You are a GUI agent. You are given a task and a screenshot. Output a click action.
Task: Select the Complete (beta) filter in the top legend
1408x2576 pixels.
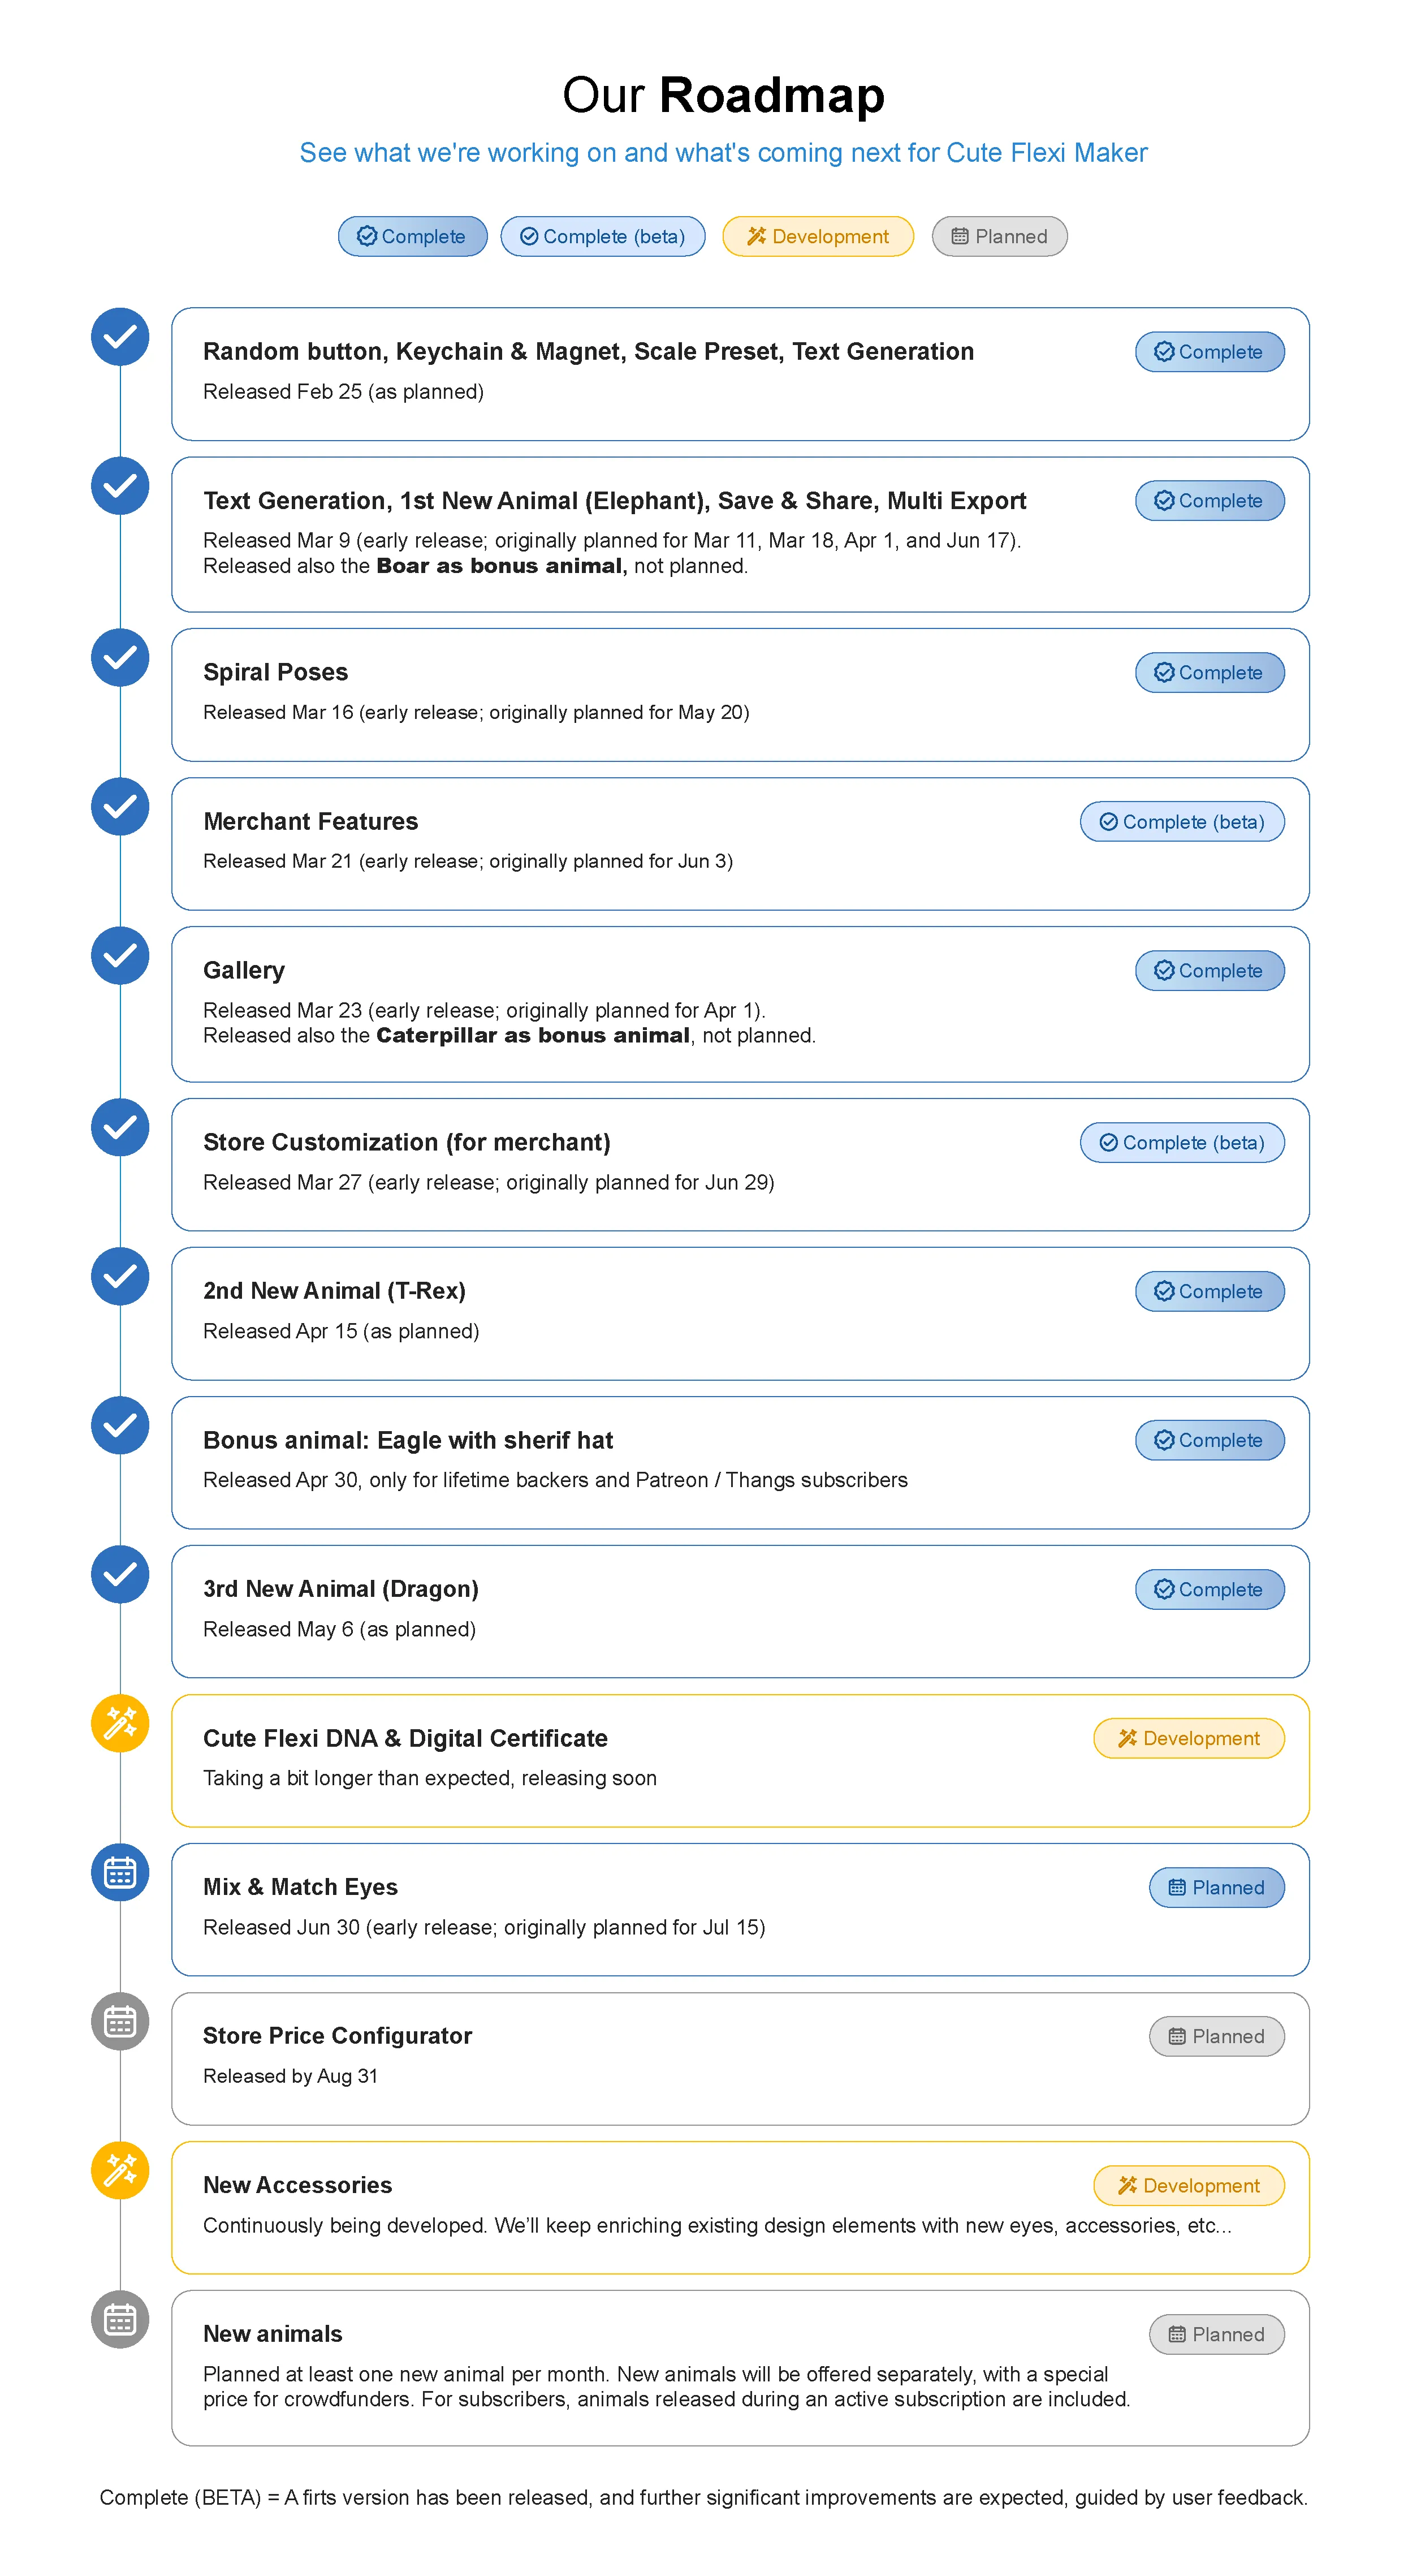603,237
